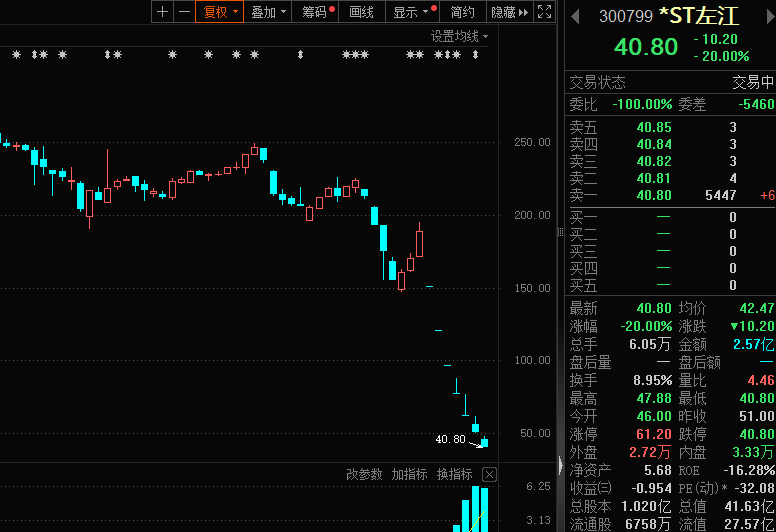
Task: Click 改参数 to edit indicator parameters
Action: (364, 474)
